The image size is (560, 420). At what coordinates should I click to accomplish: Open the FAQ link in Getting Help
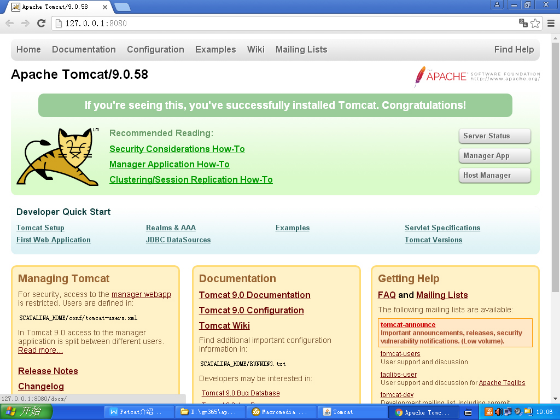[x=387, y=295]
